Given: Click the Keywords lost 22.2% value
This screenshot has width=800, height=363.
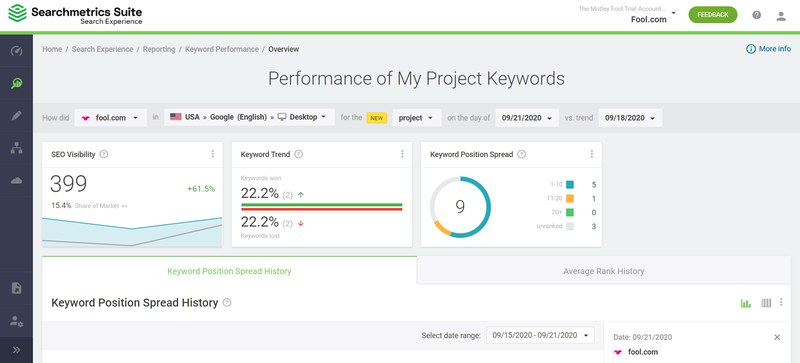Looking at the screenshot, I should pos(260,222).
